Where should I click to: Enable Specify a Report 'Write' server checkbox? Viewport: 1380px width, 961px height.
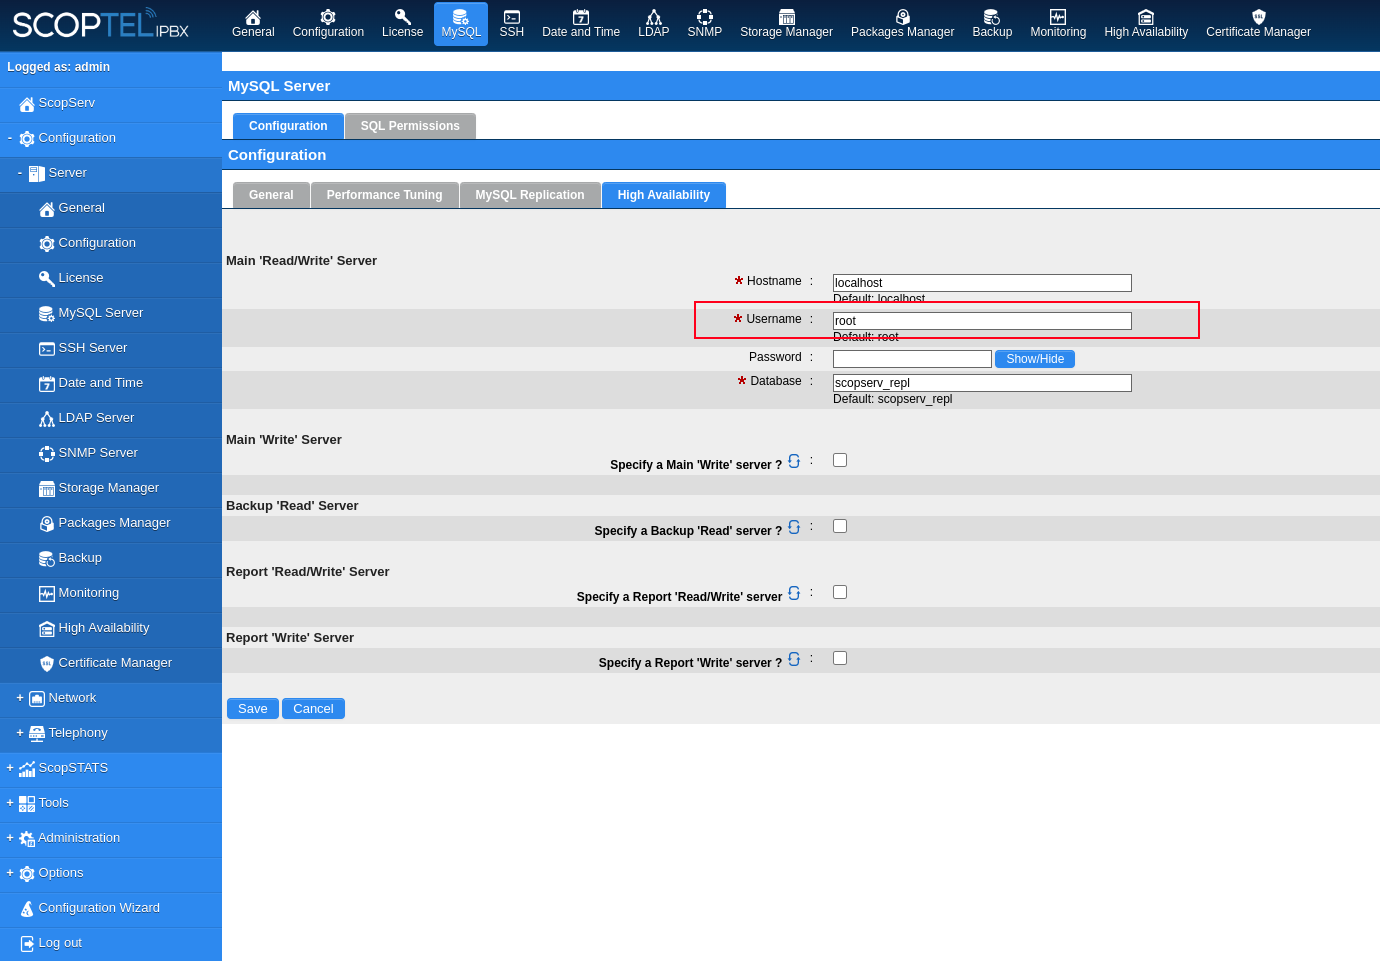[x=840, y=658]
